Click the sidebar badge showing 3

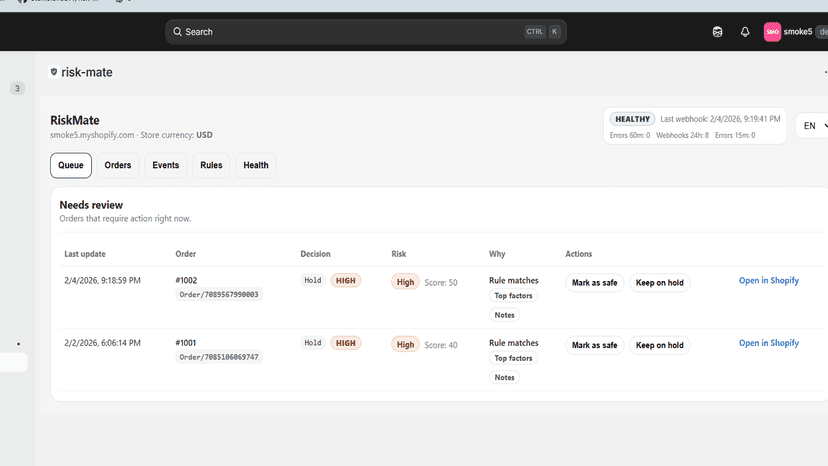pyautogui.click(x=17, y=88)
